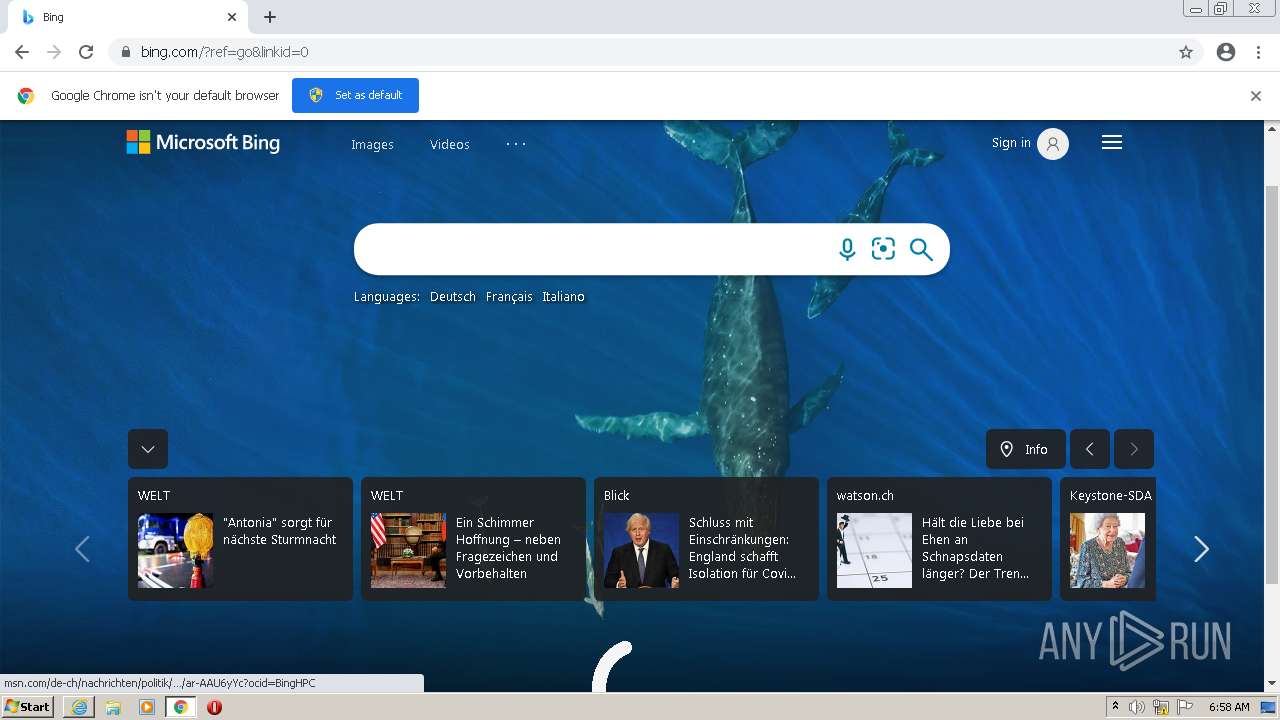Go back to previous page
This screenshot has height=720, width=1280.
tap(22, 52)
